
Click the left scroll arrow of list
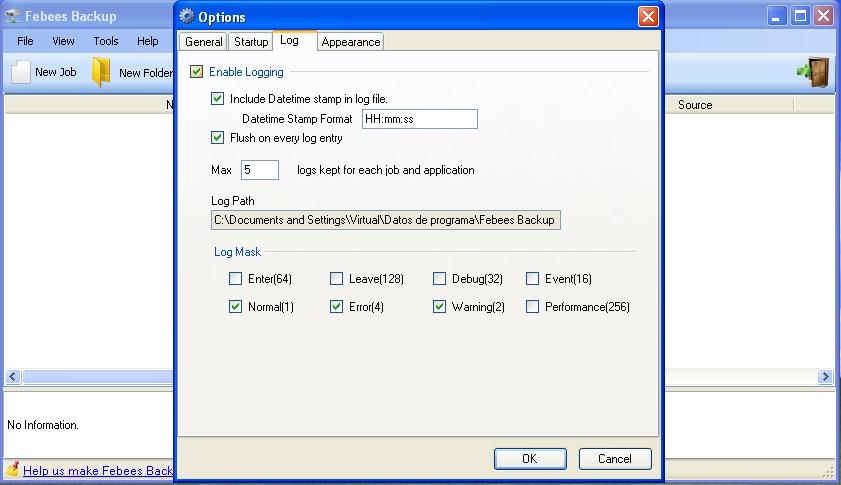click(x=13, y=377)
